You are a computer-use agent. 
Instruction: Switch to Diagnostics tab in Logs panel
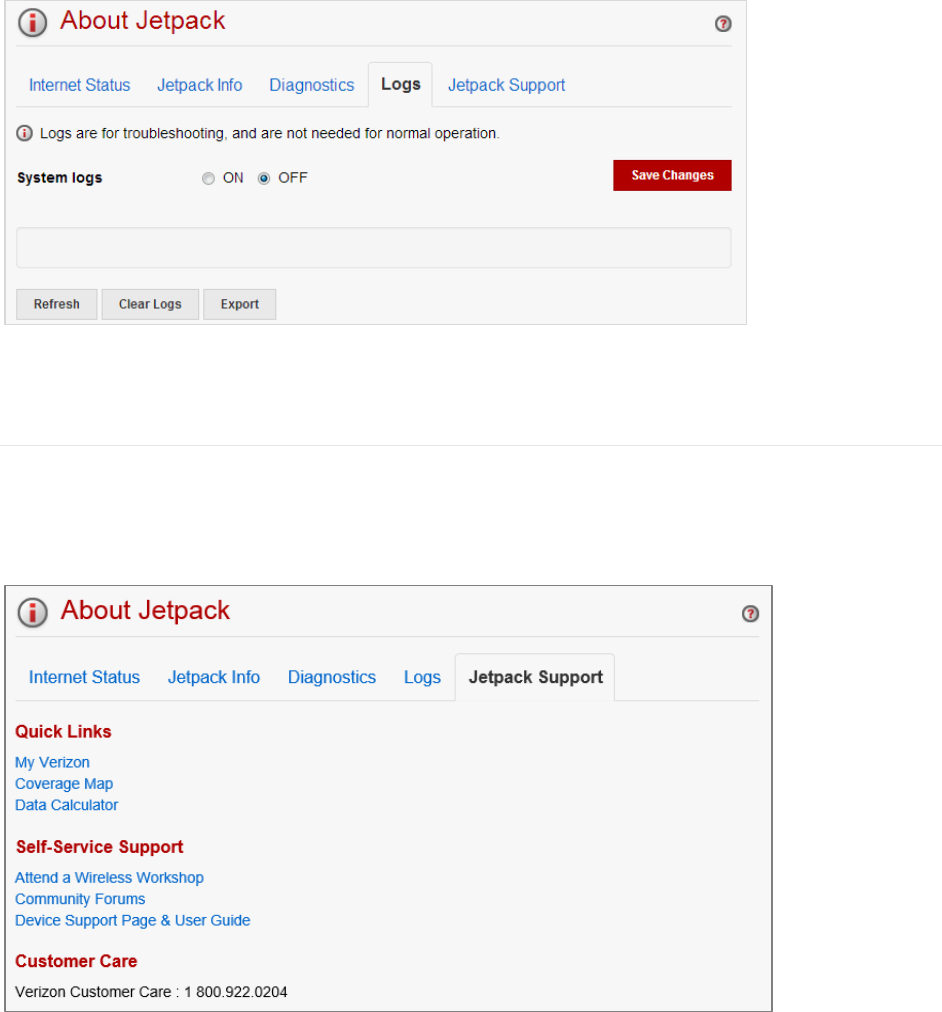(x=312, y=85)
